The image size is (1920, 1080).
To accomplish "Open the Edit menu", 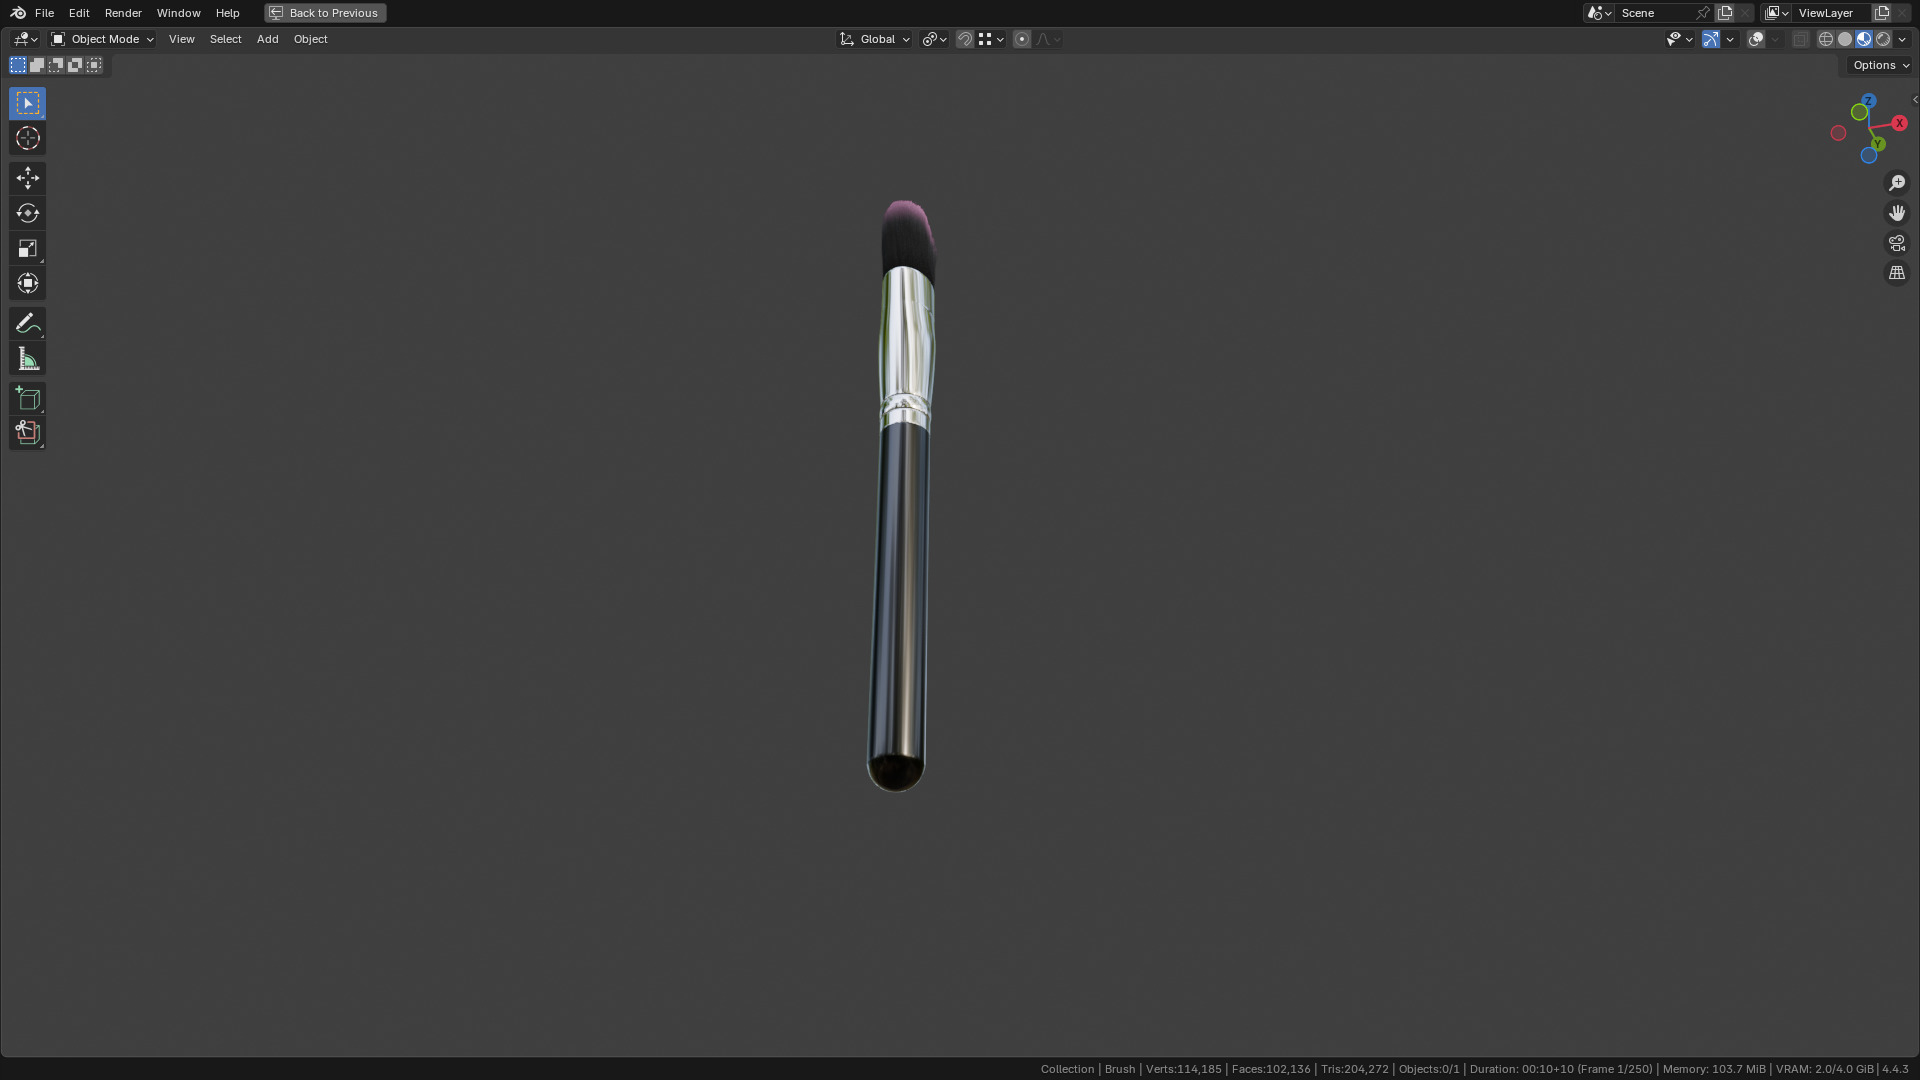I will 79,13.
